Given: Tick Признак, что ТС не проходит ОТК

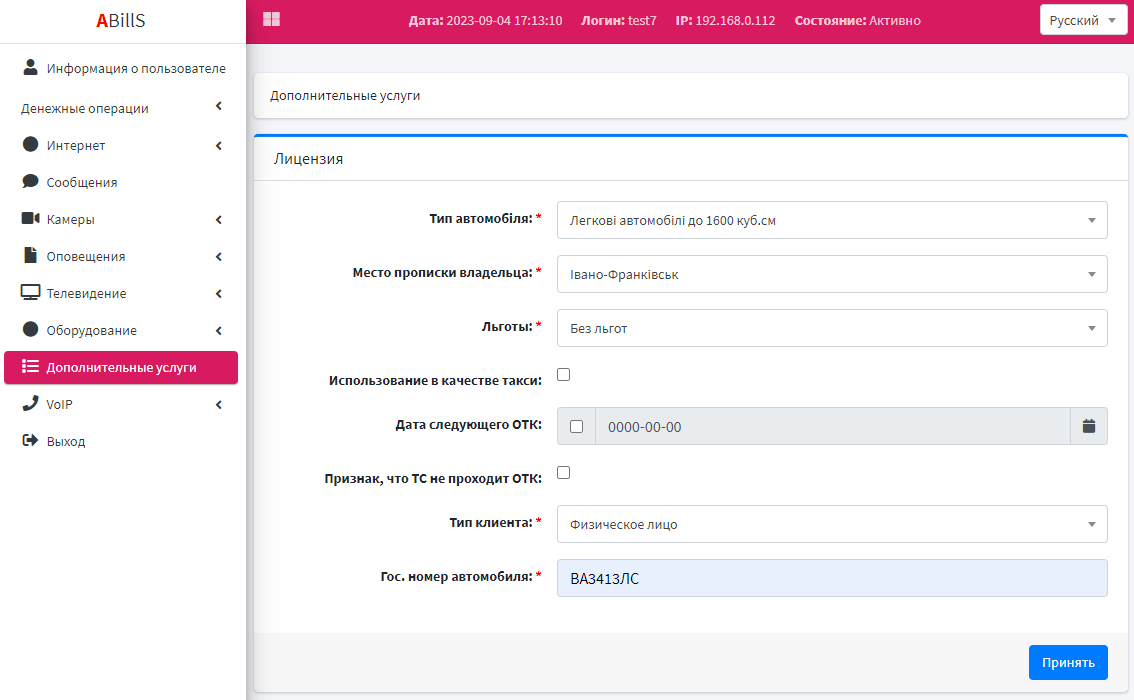Looking at the screenshot, I should click(563, 472).
